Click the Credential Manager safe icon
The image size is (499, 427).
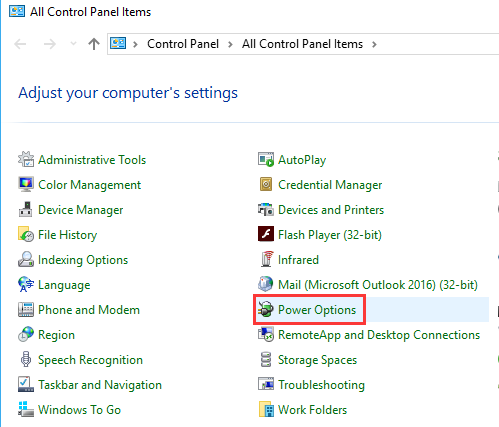click(x=266, y=184)
